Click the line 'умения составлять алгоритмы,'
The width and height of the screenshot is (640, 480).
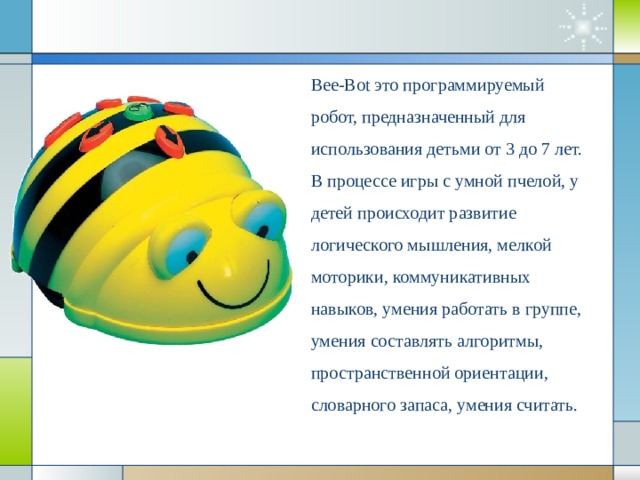427,342
